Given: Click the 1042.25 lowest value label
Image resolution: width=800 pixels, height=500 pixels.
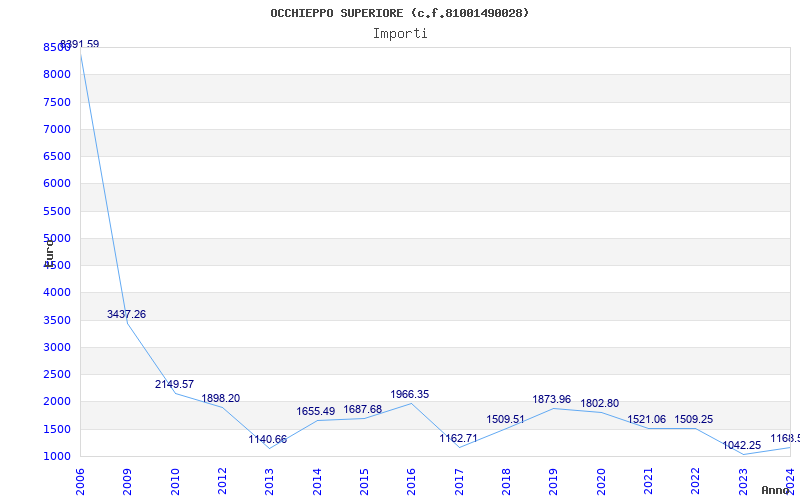Looking at the screenshot, I should click(741, 445).
